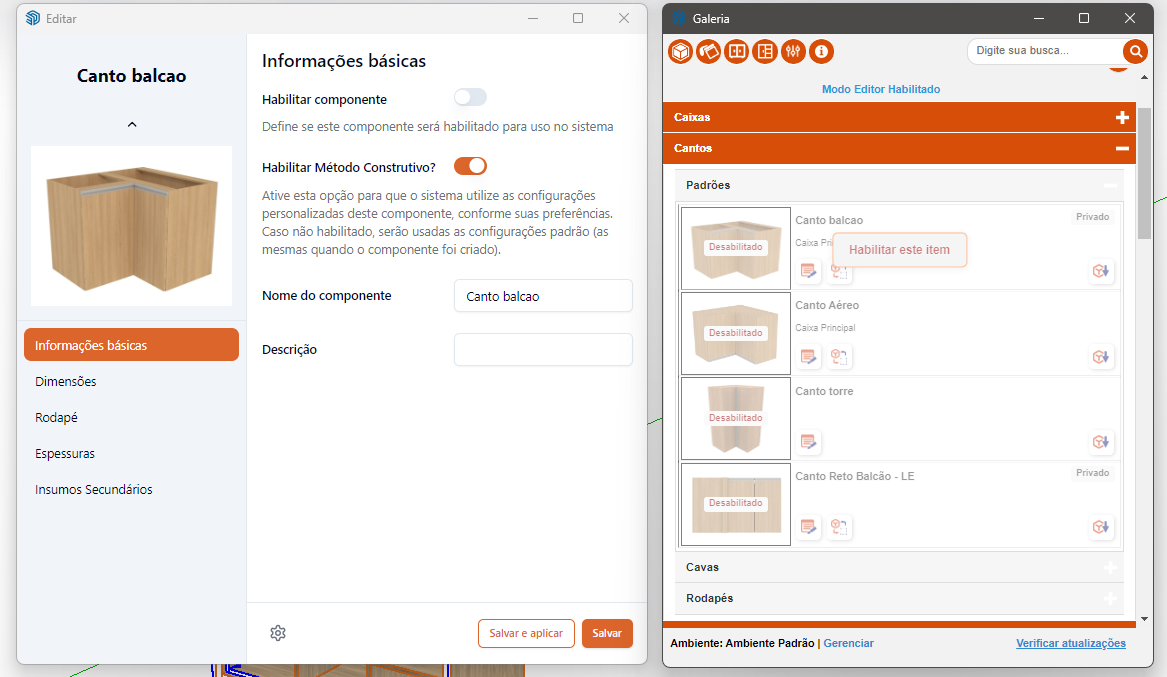1167x677 pixels.
Task: Click the Salvar e aplicar button
Action: pyautogui.click(x=526, y=634)
